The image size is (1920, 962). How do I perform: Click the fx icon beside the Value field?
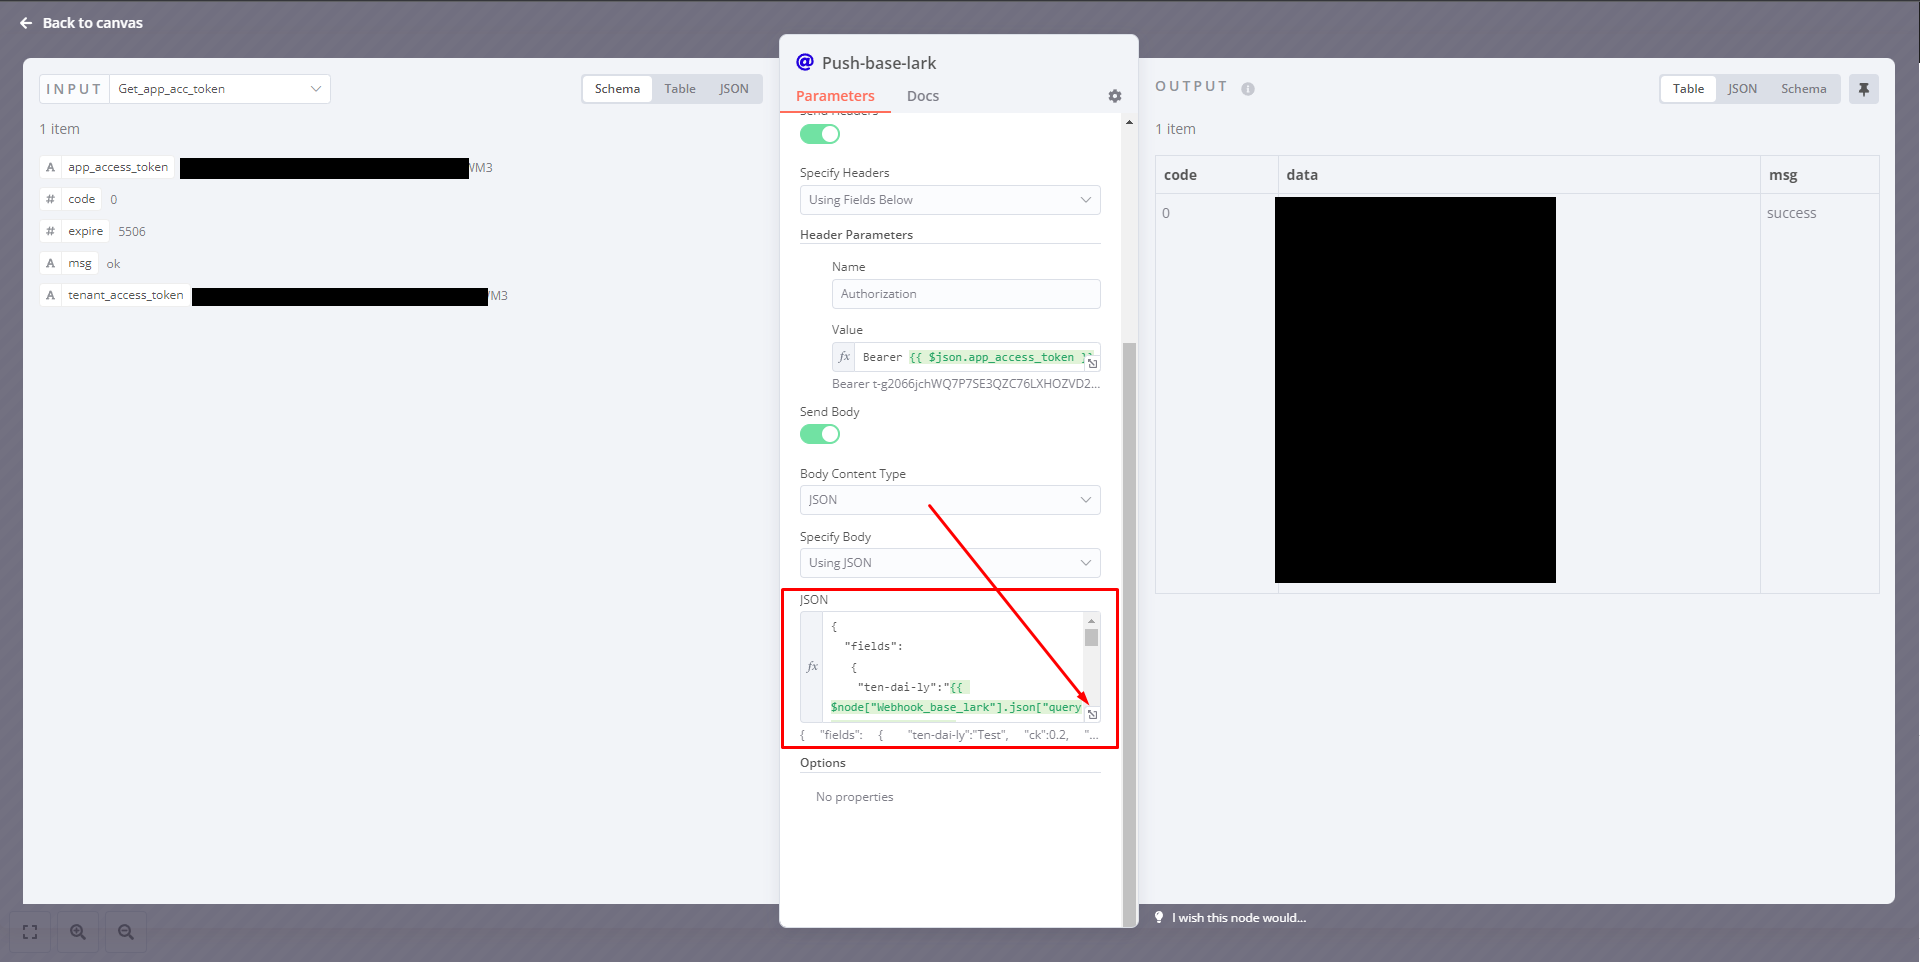pyautogui.click(x=843, y=356)
